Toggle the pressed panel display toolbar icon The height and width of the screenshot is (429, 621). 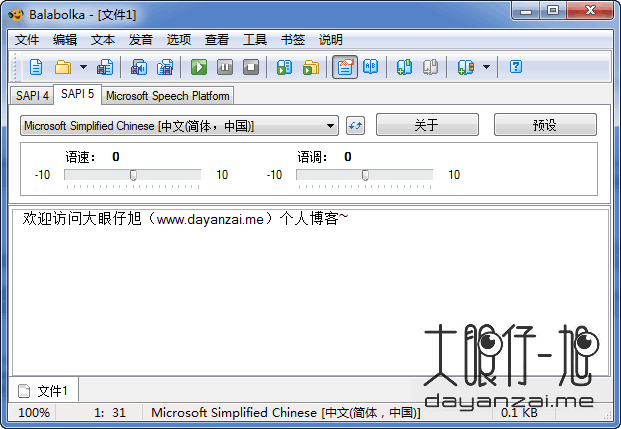[345, 67]
